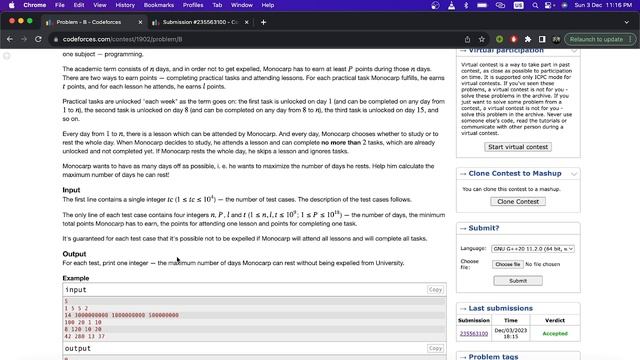The image size is (640, 360).
Task: Click the Problem tags panel heading
Action: pyautogui.click(x=493, y=356)
